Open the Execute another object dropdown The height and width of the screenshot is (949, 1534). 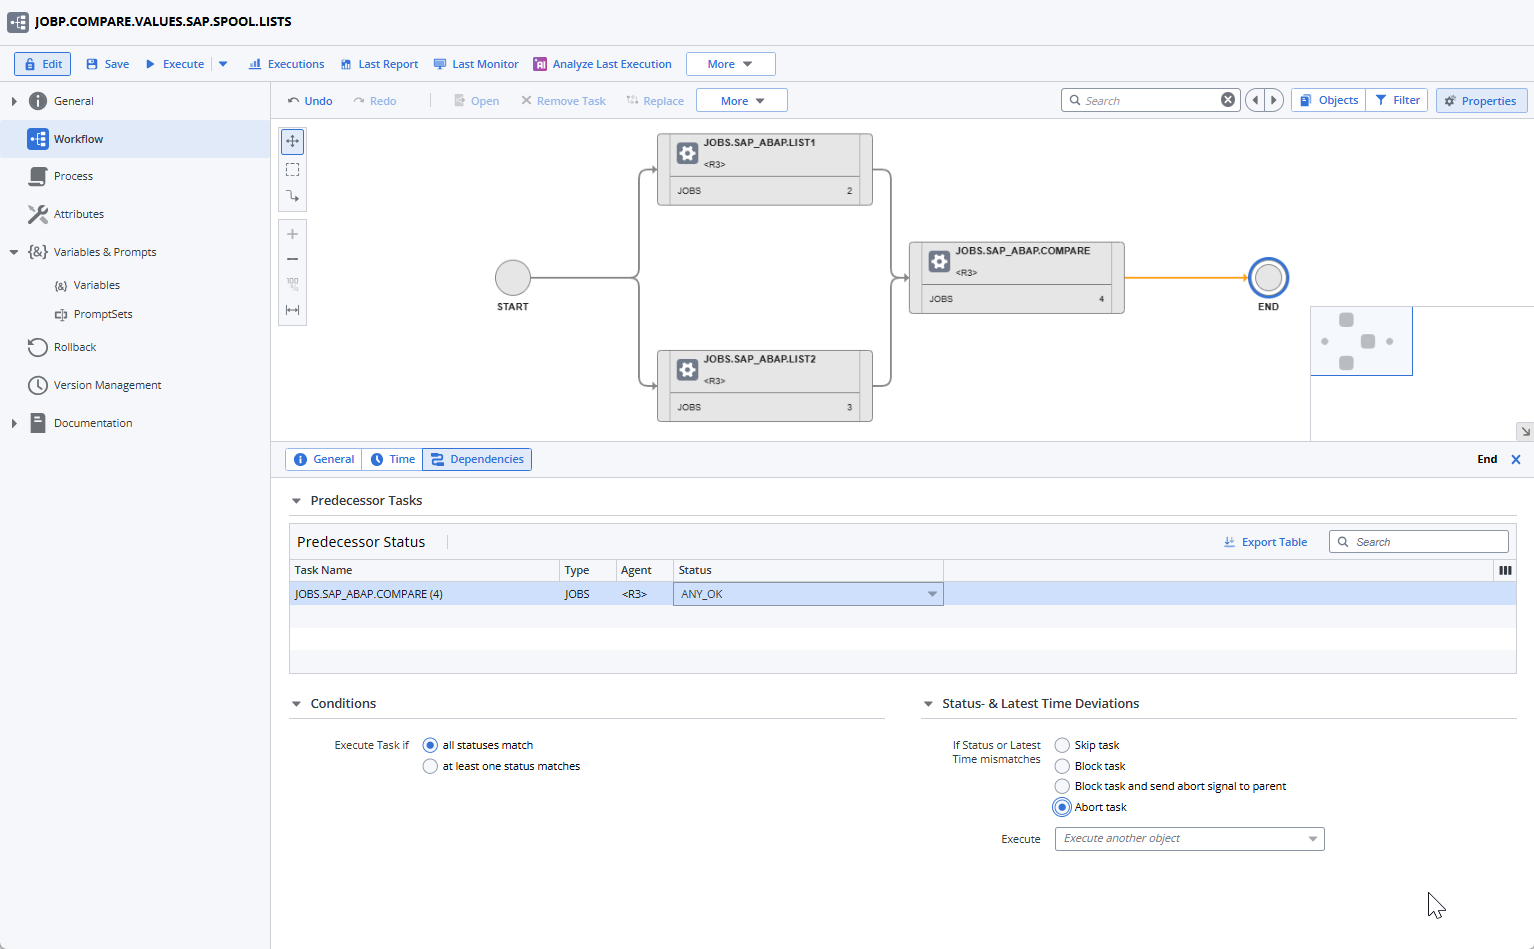(x=1312, y=839)
